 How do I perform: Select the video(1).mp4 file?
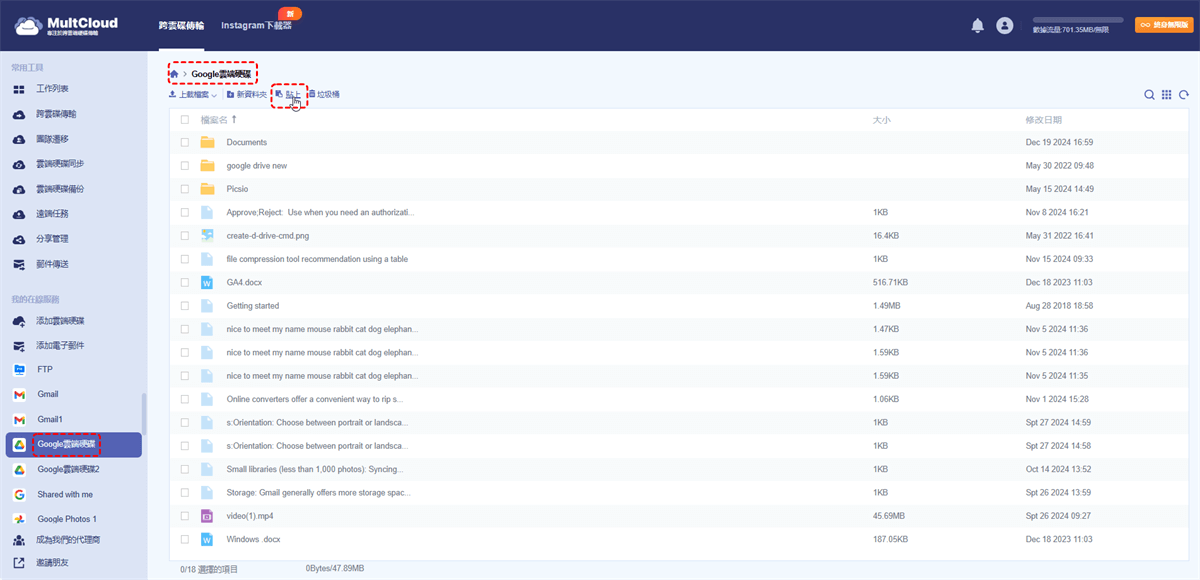(x=250, y=516)
